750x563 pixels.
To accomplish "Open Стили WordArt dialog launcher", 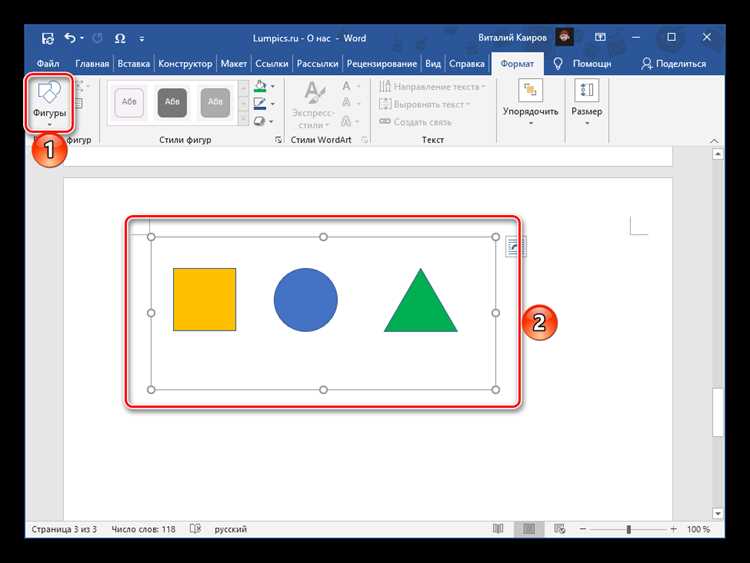I will point(364,140).
